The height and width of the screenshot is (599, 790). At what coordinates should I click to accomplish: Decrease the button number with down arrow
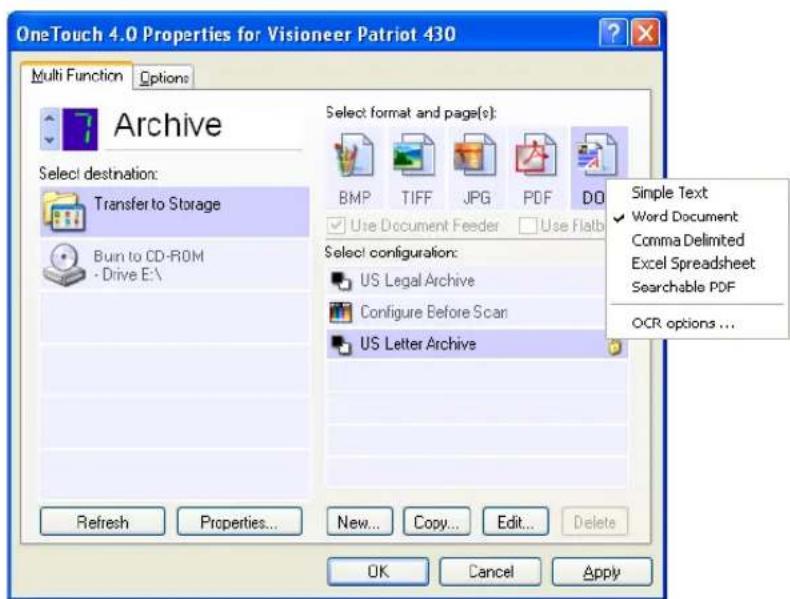point(50,140)
